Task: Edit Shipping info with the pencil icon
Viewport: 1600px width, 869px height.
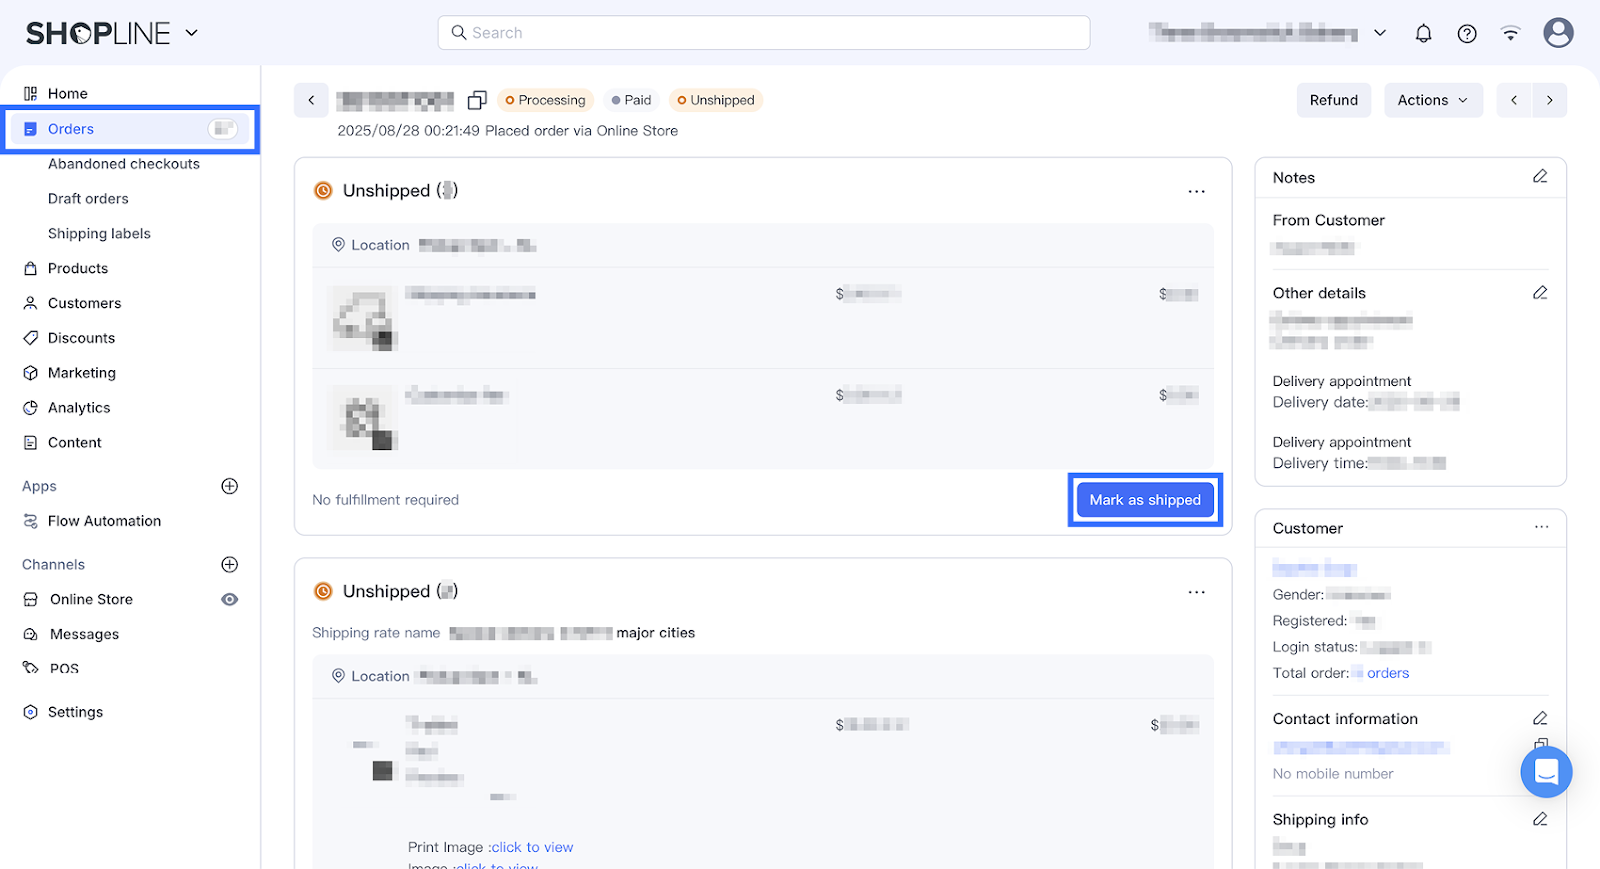Action: click(x=1540, y=819)
